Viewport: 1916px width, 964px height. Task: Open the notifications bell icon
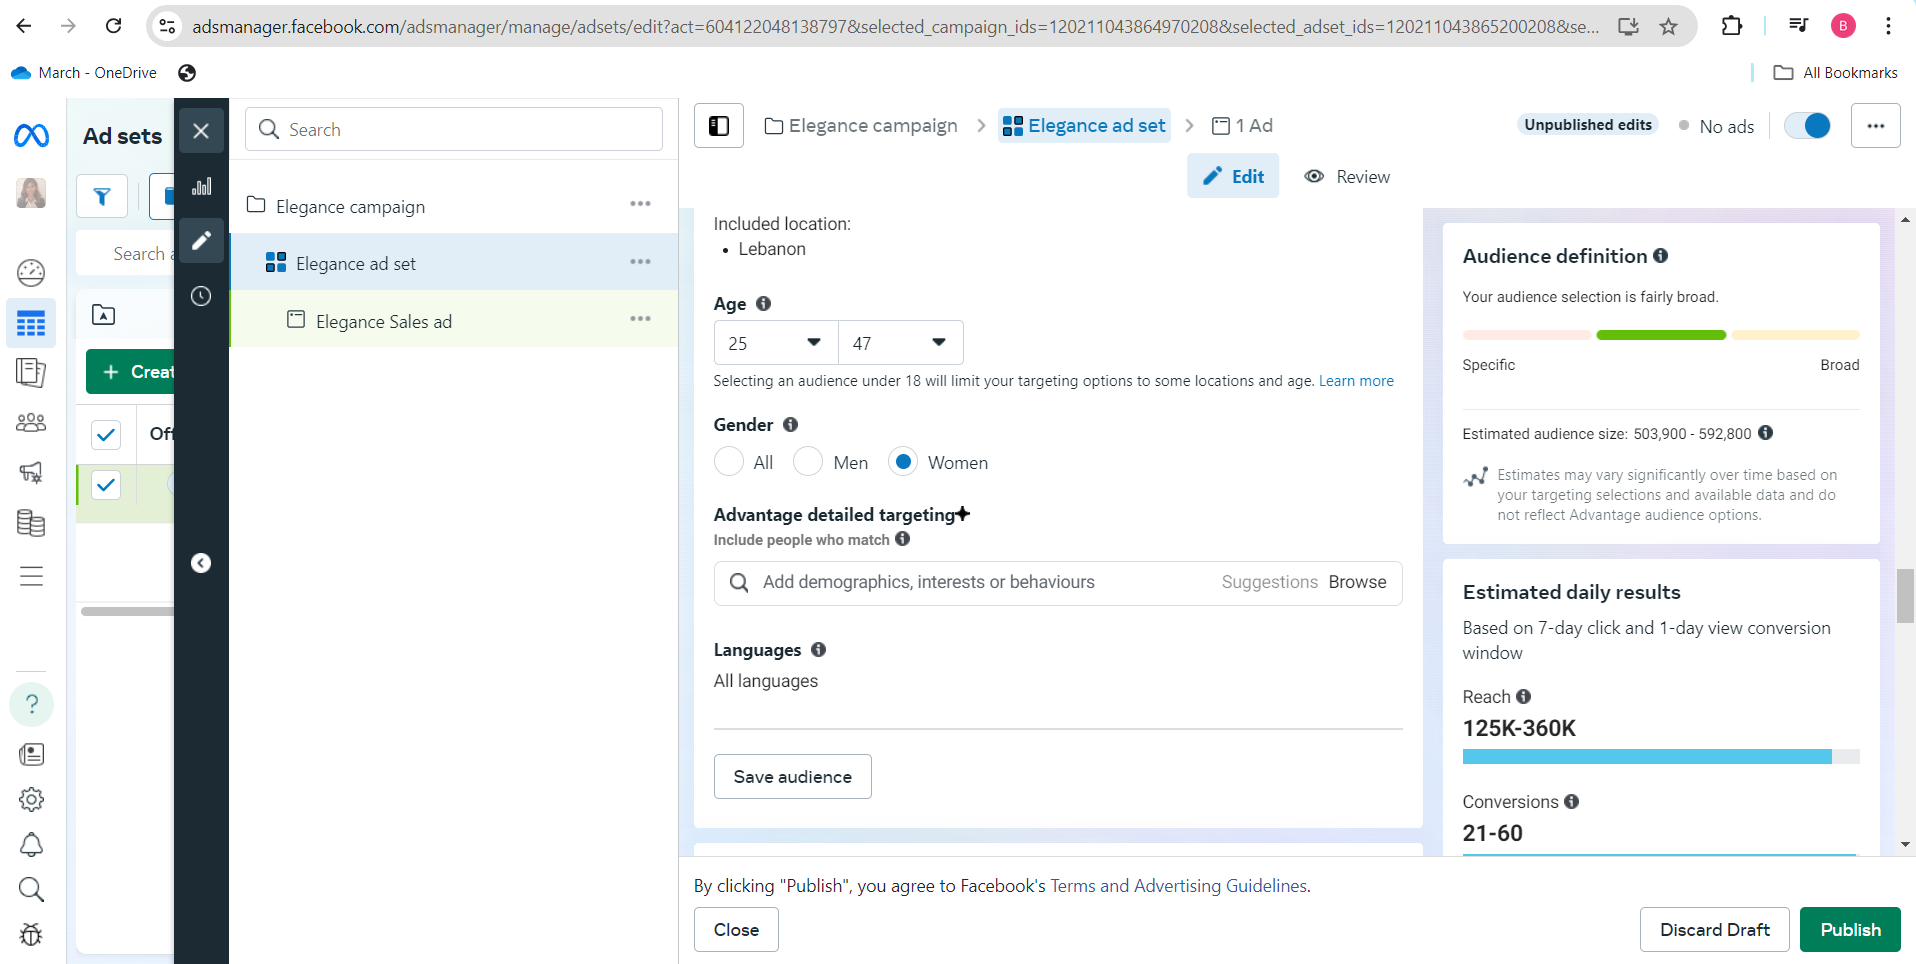(x=31, y=845)
